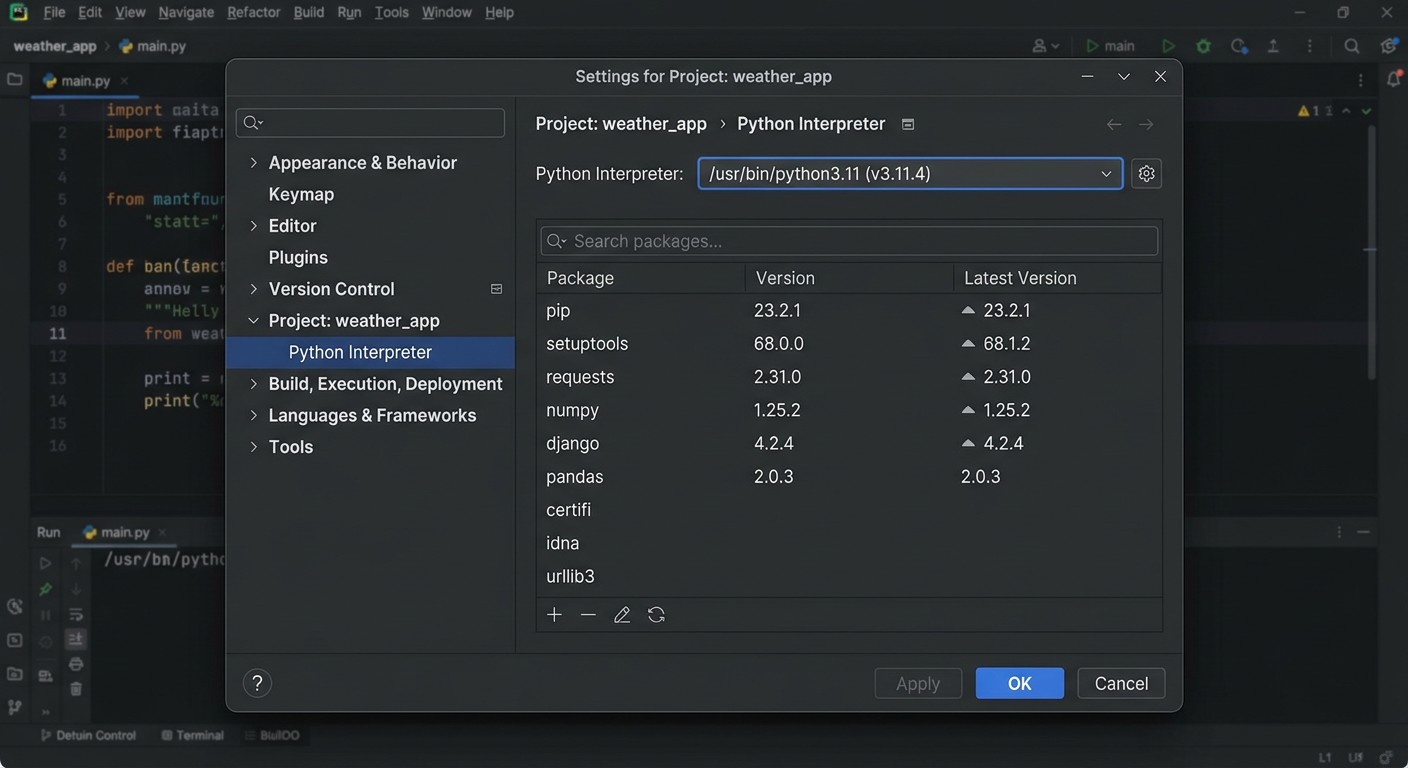Open the Navigate menu
Screen dimensions: 1408x768
tap(186, 12)
